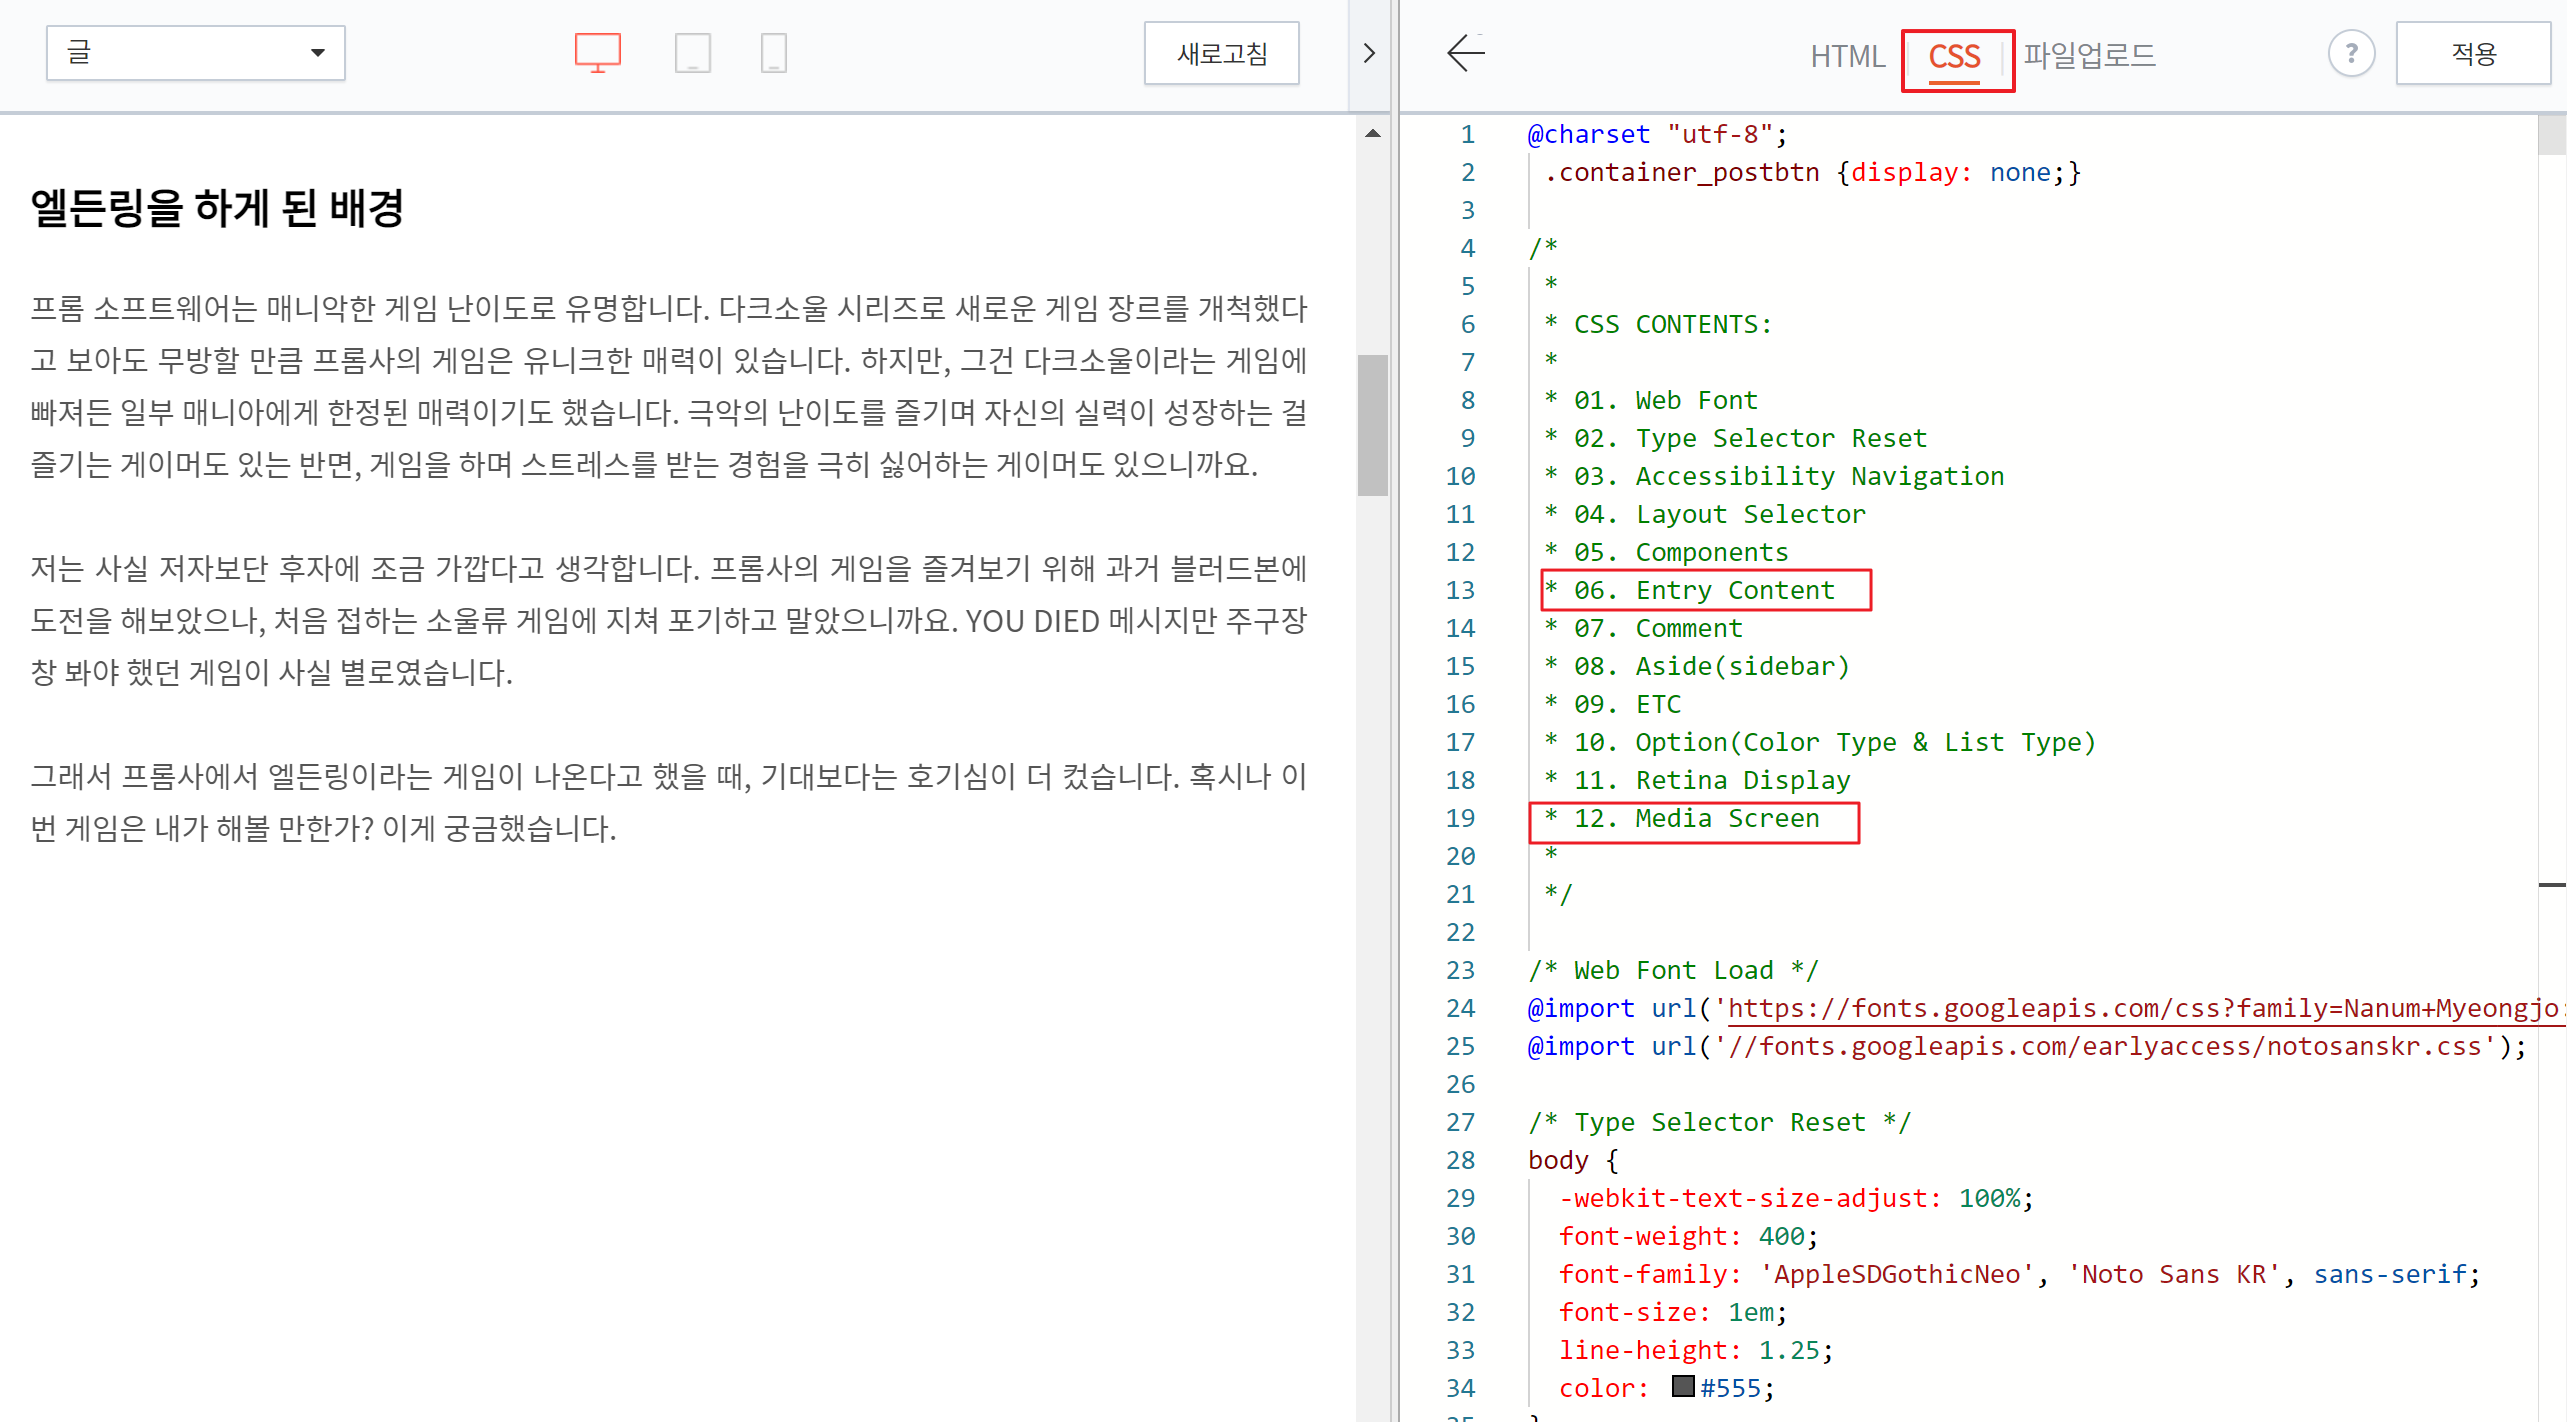Switch to mobile phone preview icon

click(x=773, y=53)
